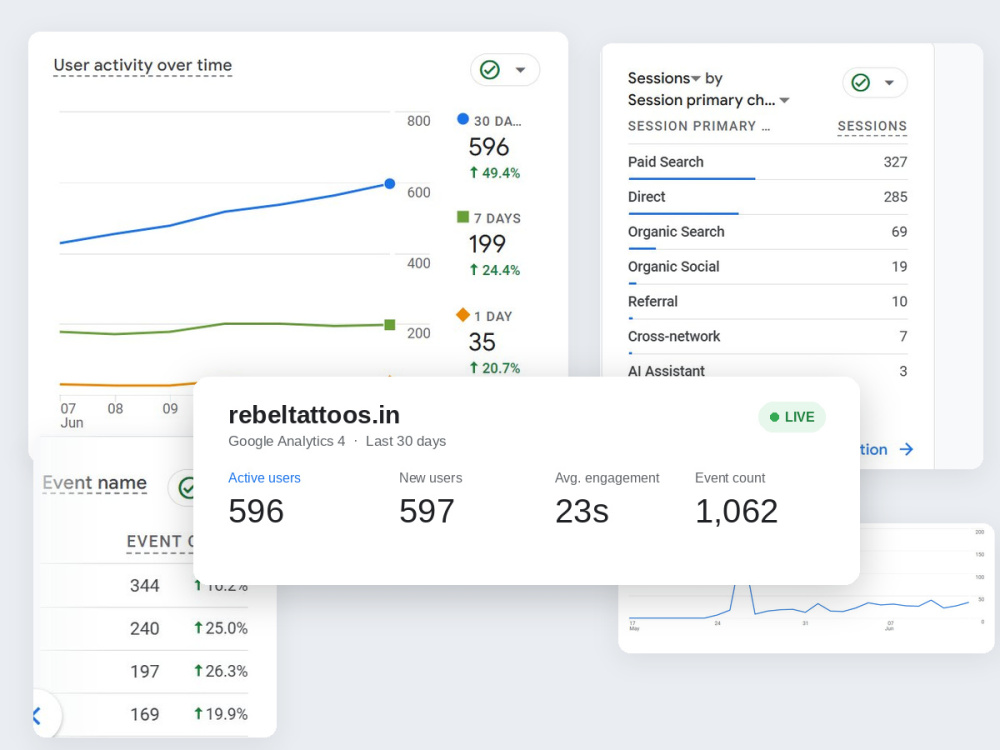The image size is (1000, 750).
Task: Select the Organic Search row
Action: point(767,232)
